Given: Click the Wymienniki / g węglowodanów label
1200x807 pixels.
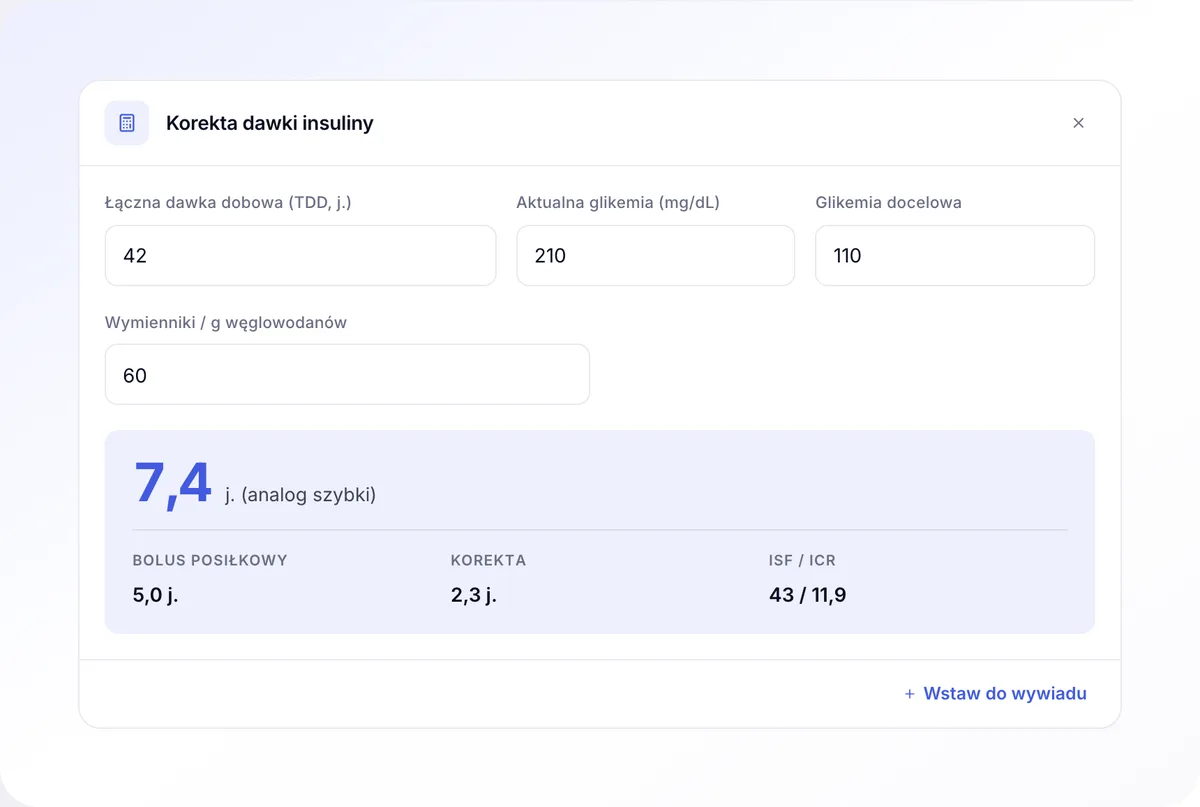Looking at the screenshot, I should click(226, 322).
